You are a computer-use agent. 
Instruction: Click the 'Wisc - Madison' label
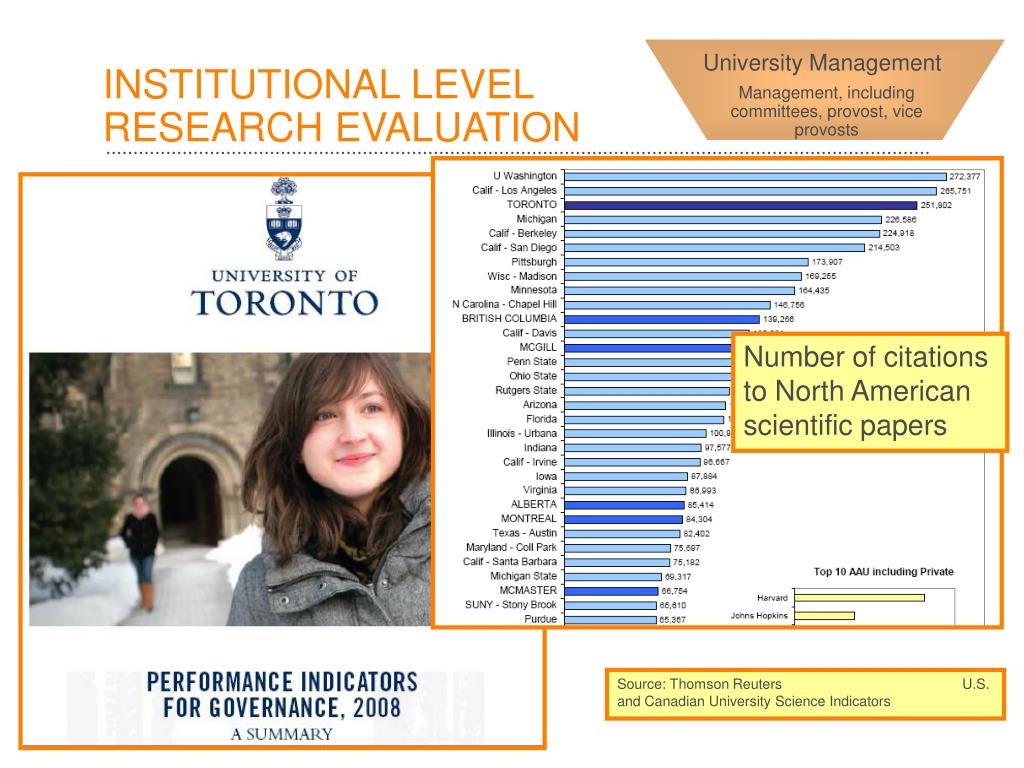pos(522,276)
